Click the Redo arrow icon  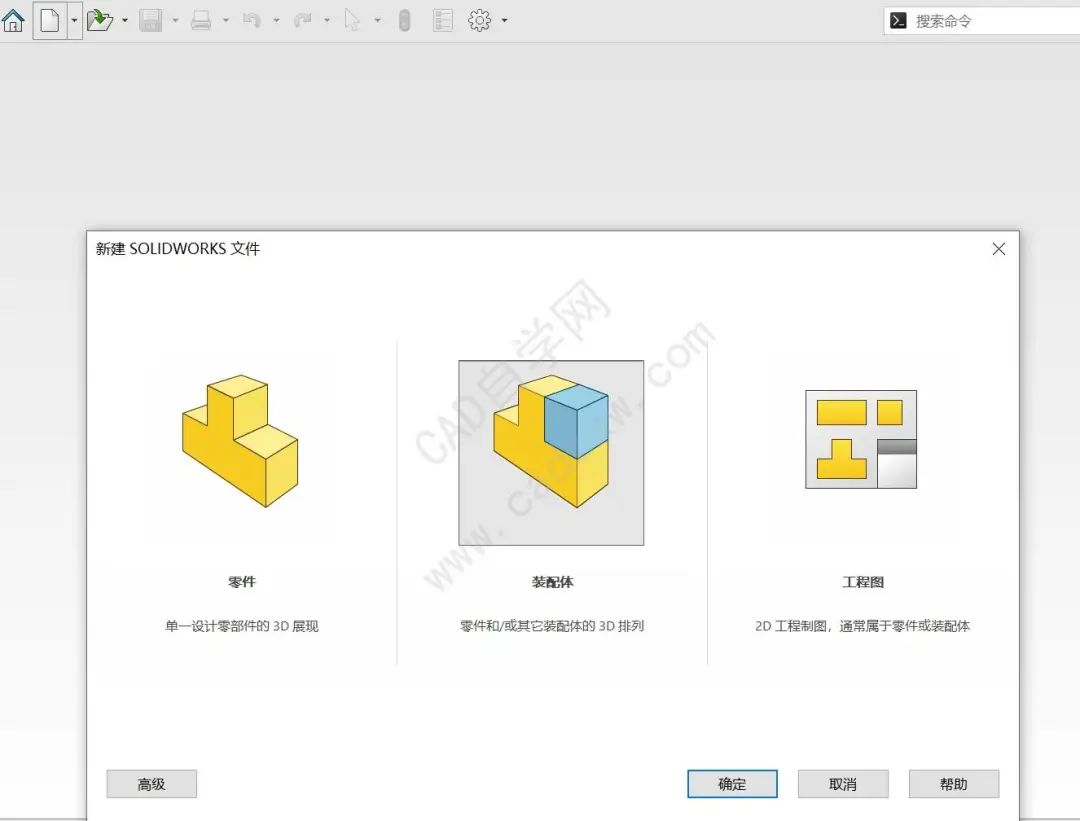tap(302, 20)
